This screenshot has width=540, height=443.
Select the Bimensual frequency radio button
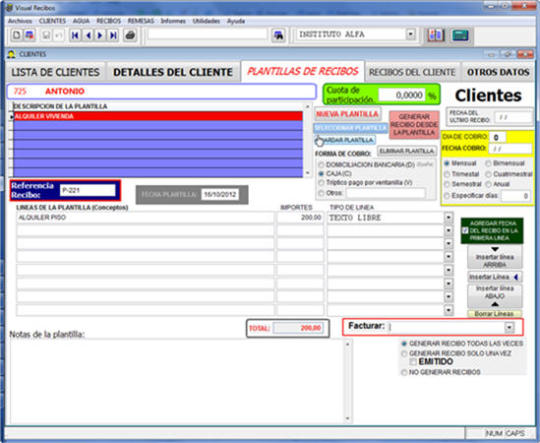pyautogui.click(x=488, y=163)
